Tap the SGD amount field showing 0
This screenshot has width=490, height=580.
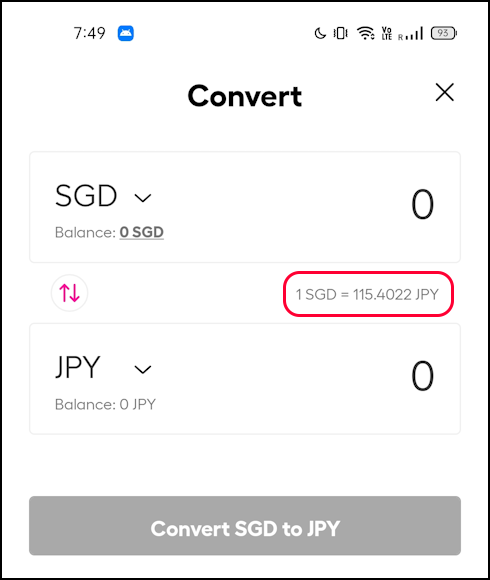click(422, 204)
